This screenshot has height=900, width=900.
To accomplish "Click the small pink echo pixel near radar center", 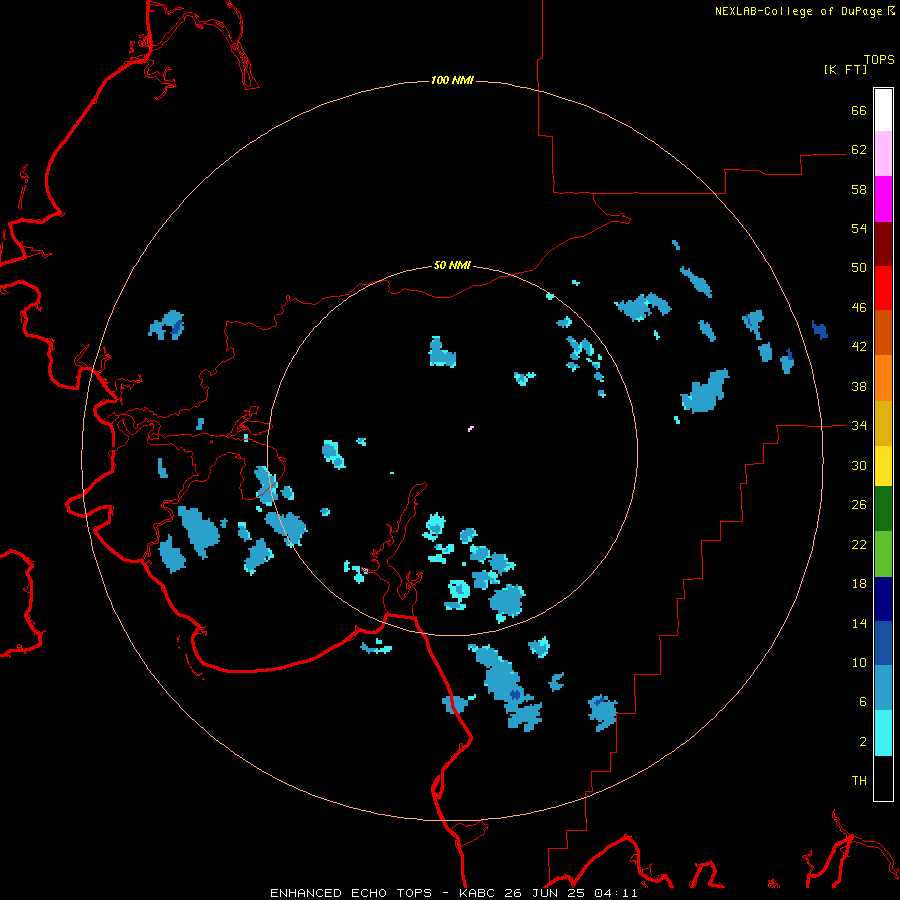I will pos(471,428).
